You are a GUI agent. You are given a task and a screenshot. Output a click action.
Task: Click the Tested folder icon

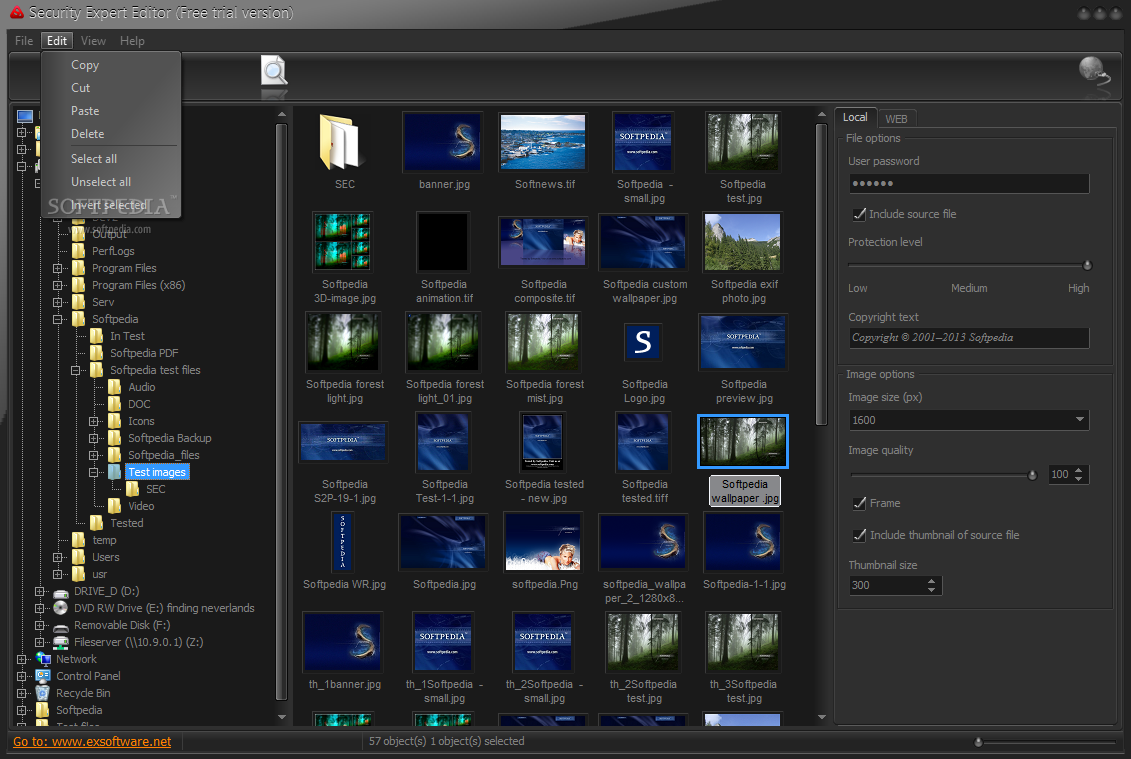click(x=97, y=523)
